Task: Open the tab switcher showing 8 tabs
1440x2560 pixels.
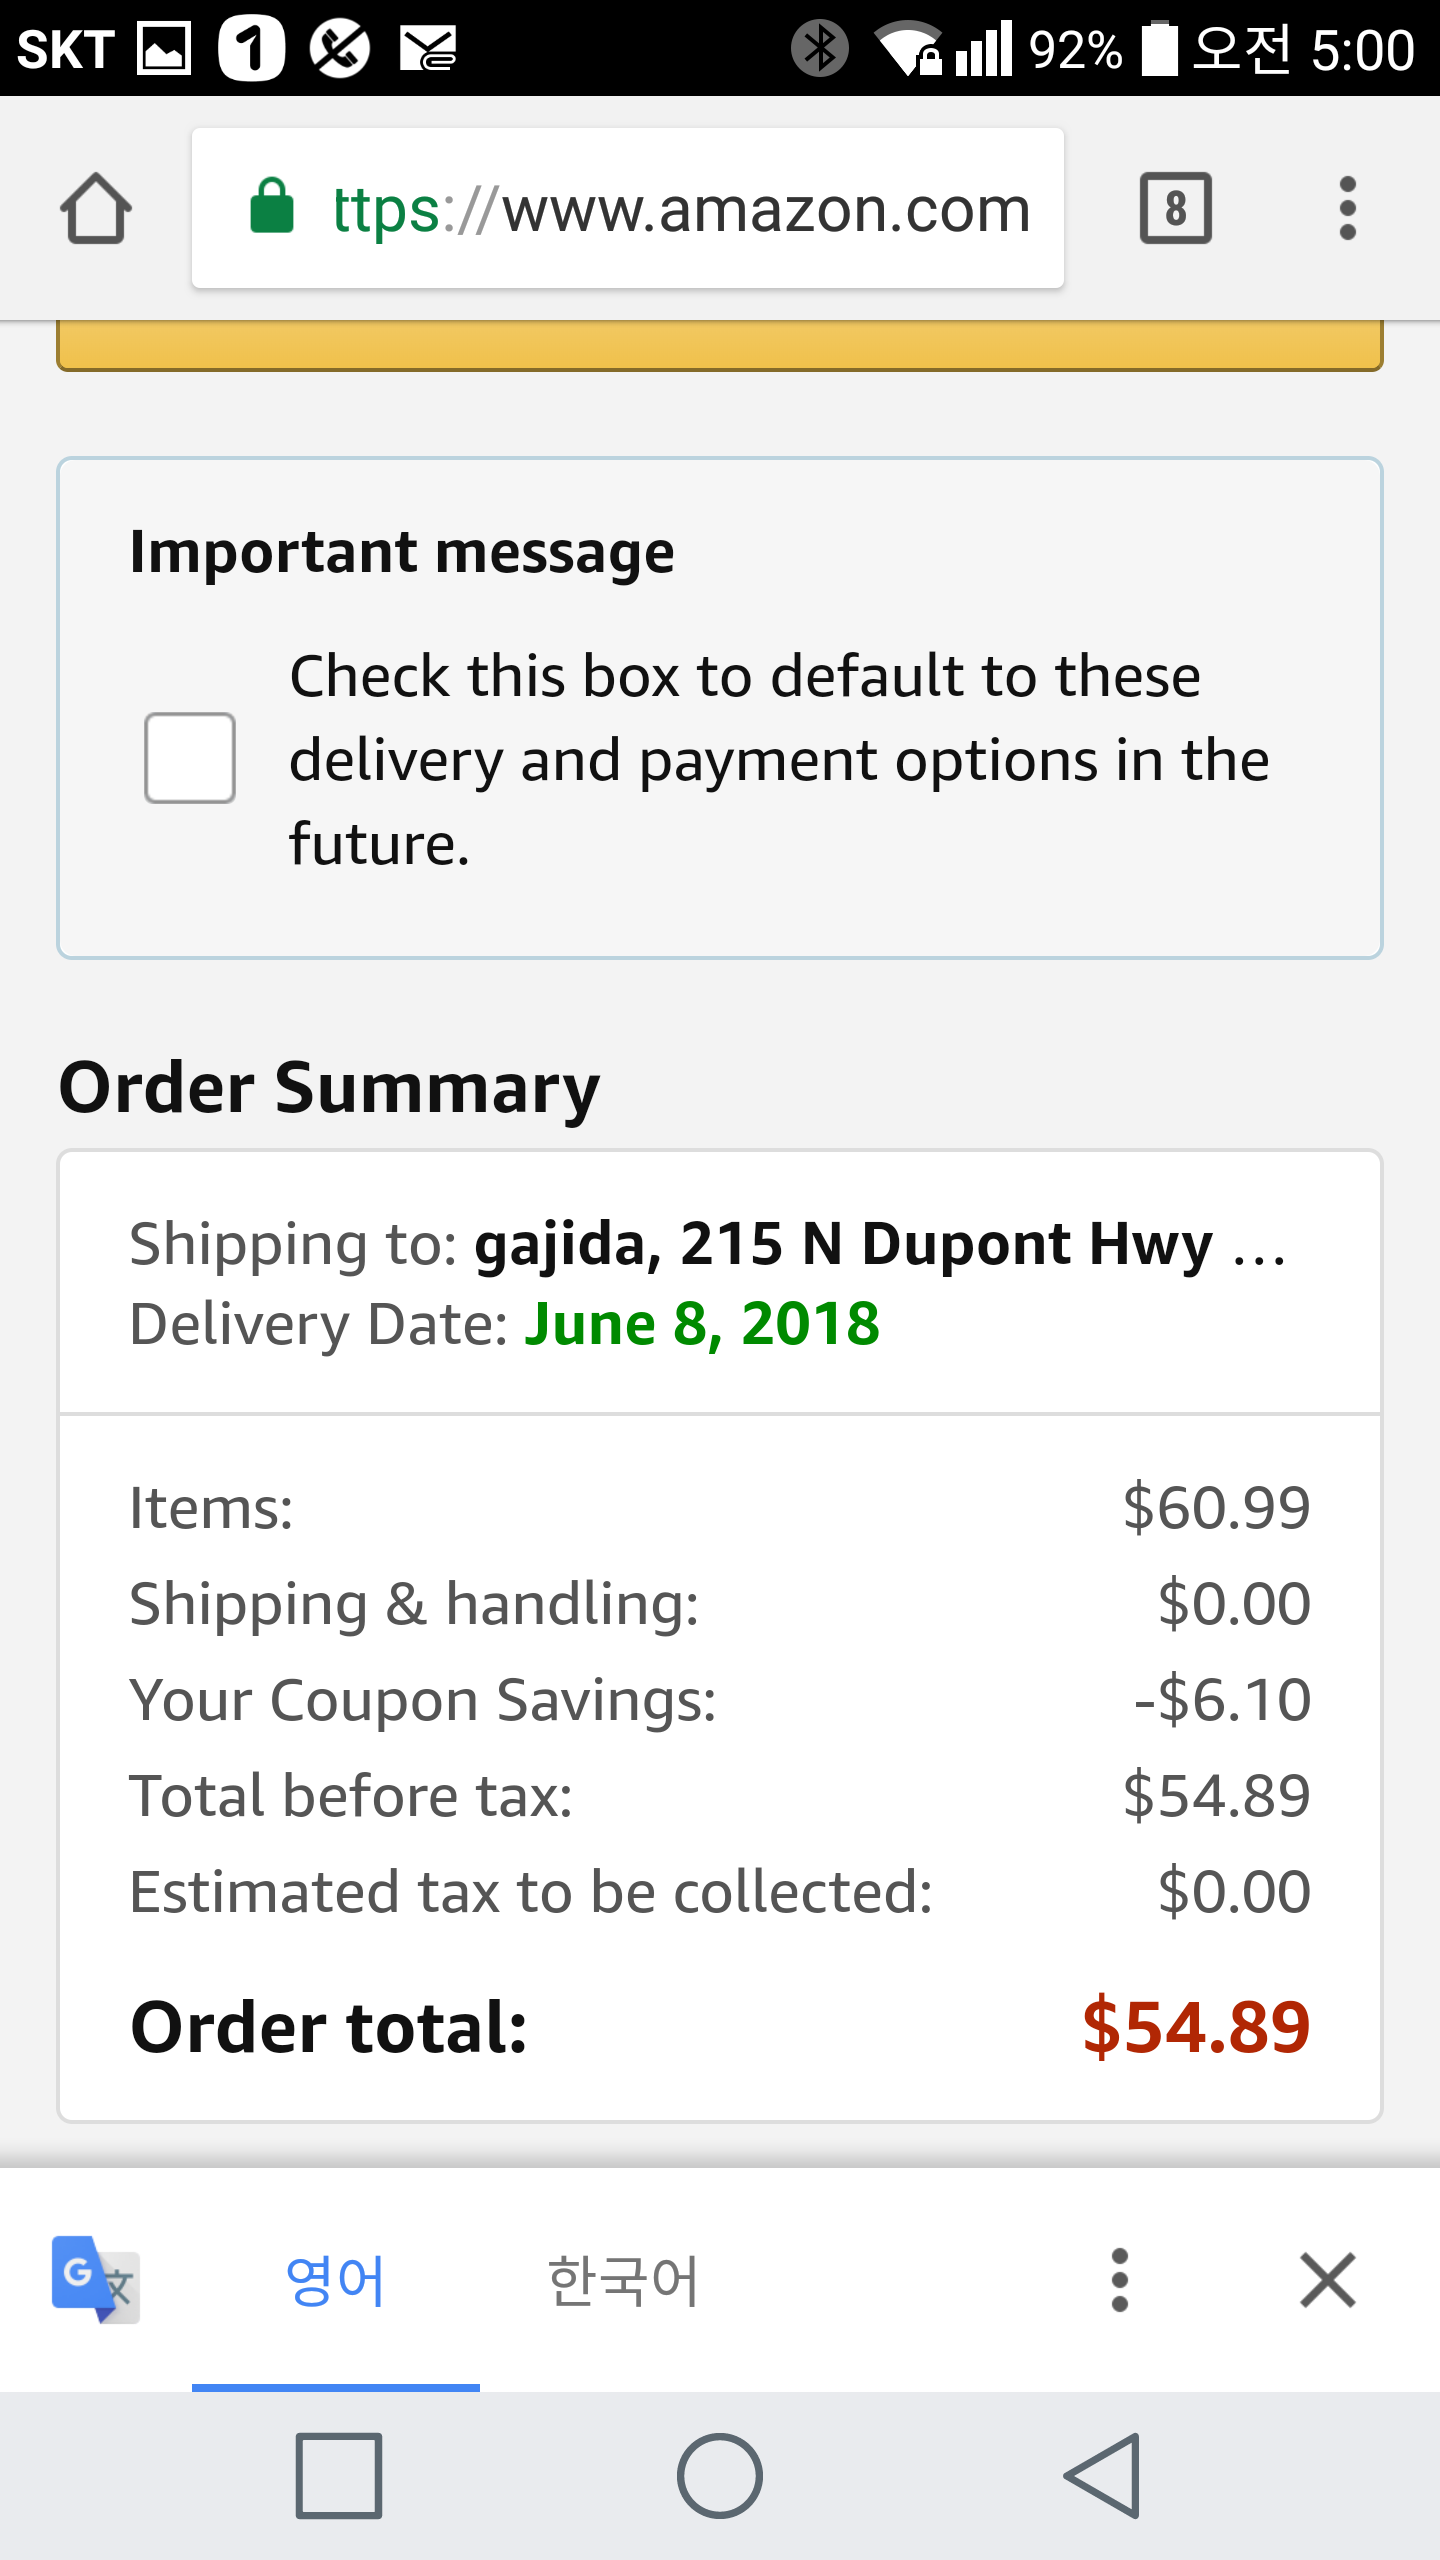Action: (x=1175, y=208)
